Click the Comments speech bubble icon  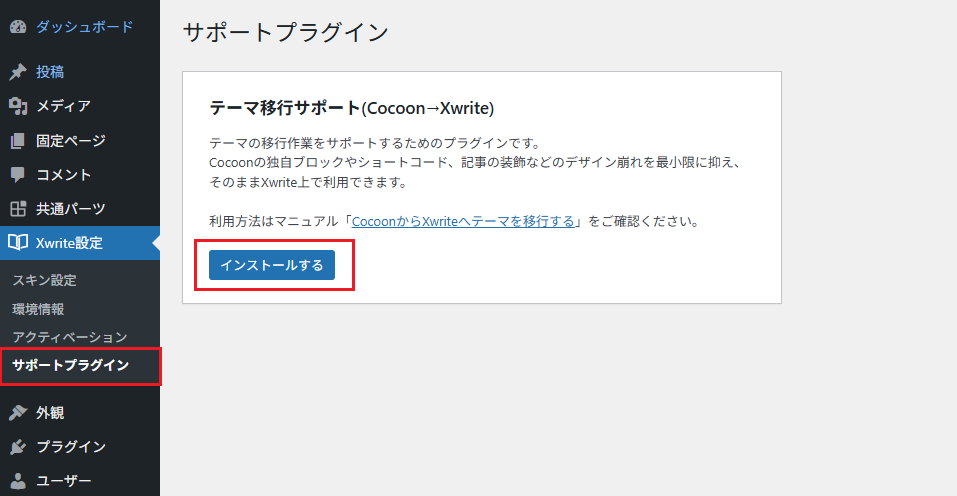coord(17,175)
